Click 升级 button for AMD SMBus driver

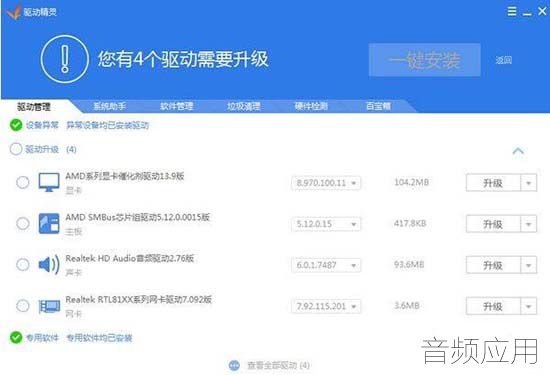(x=493, y=224)
